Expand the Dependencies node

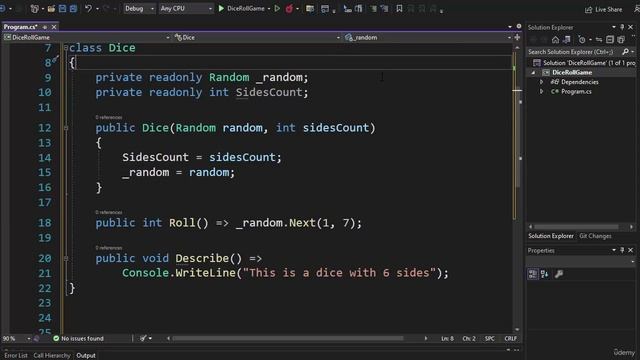pos(542,82)
